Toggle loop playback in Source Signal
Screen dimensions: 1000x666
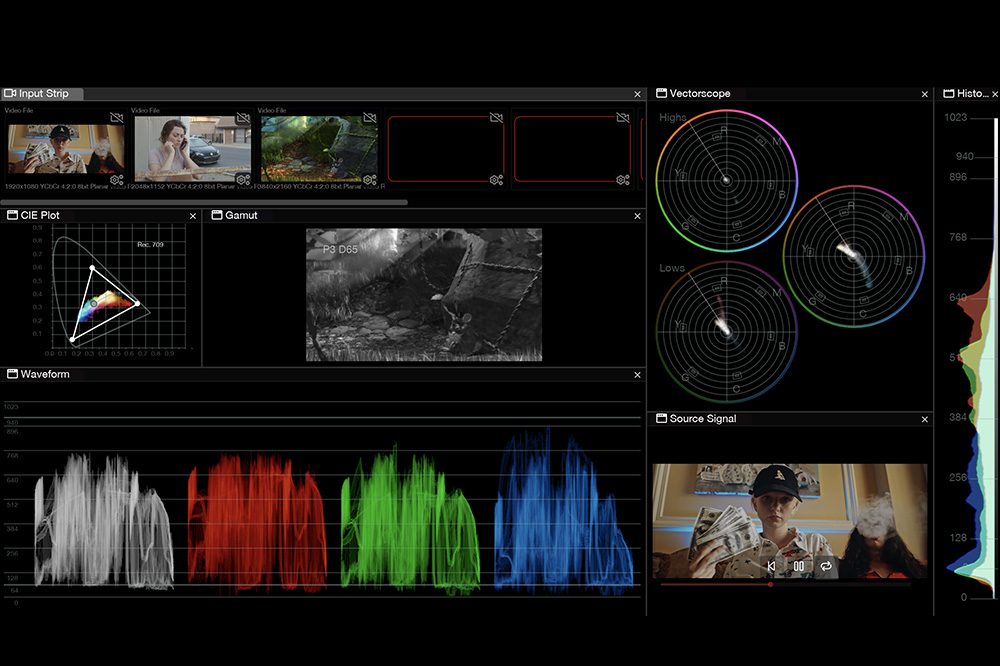coord(826,566)
